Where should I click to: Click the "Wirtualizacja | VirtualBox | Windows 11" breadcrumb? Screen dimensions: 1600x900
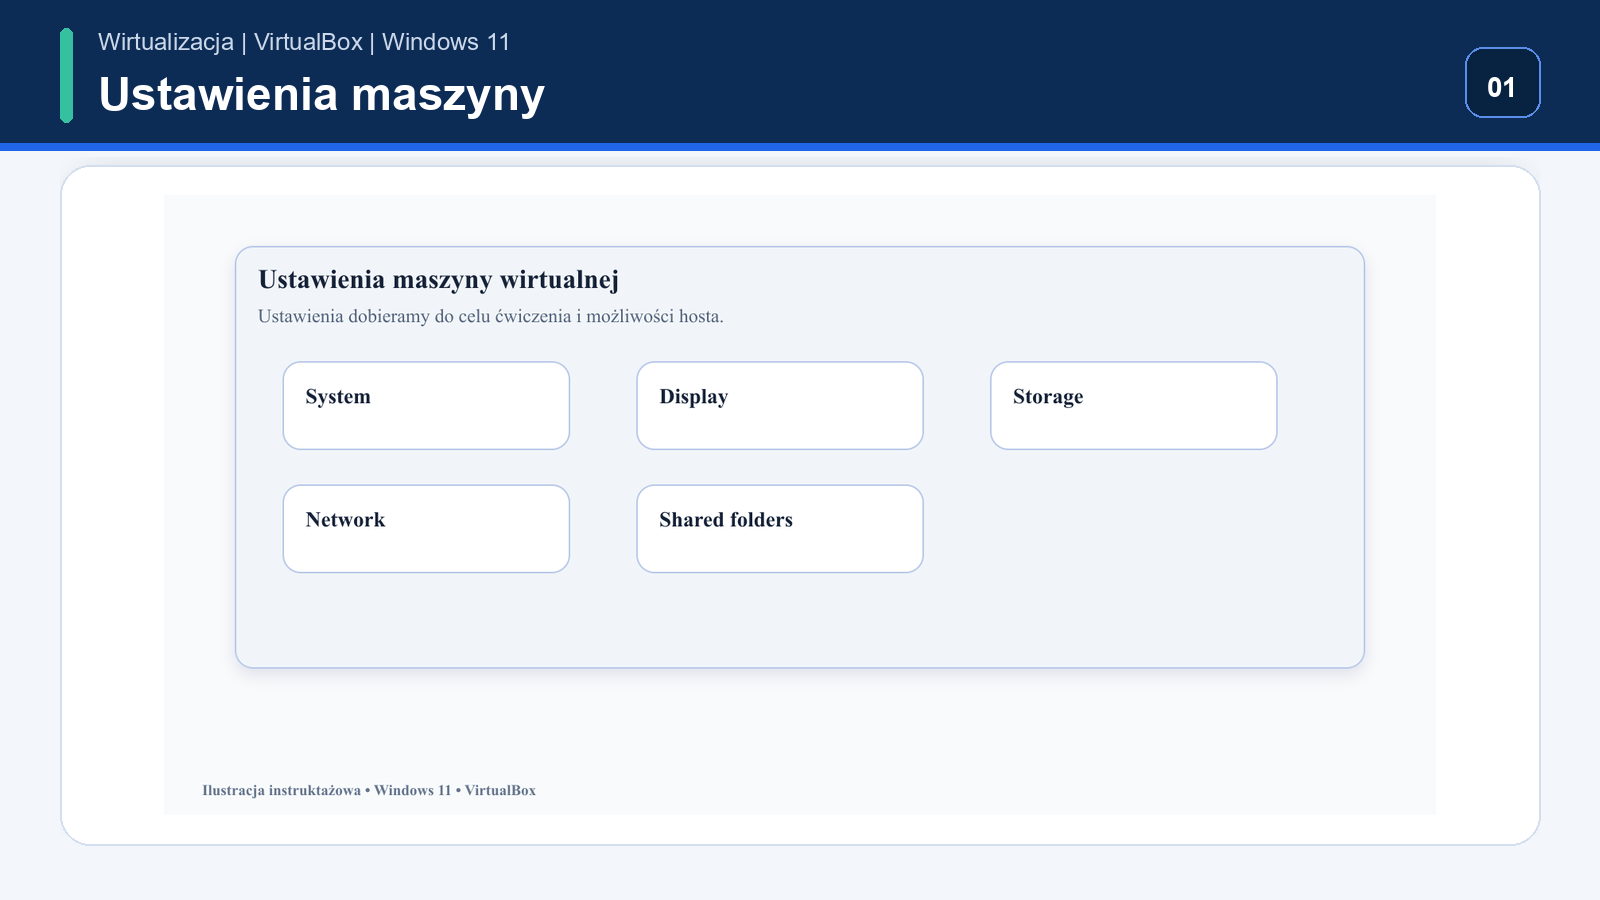tap(304, 42)
